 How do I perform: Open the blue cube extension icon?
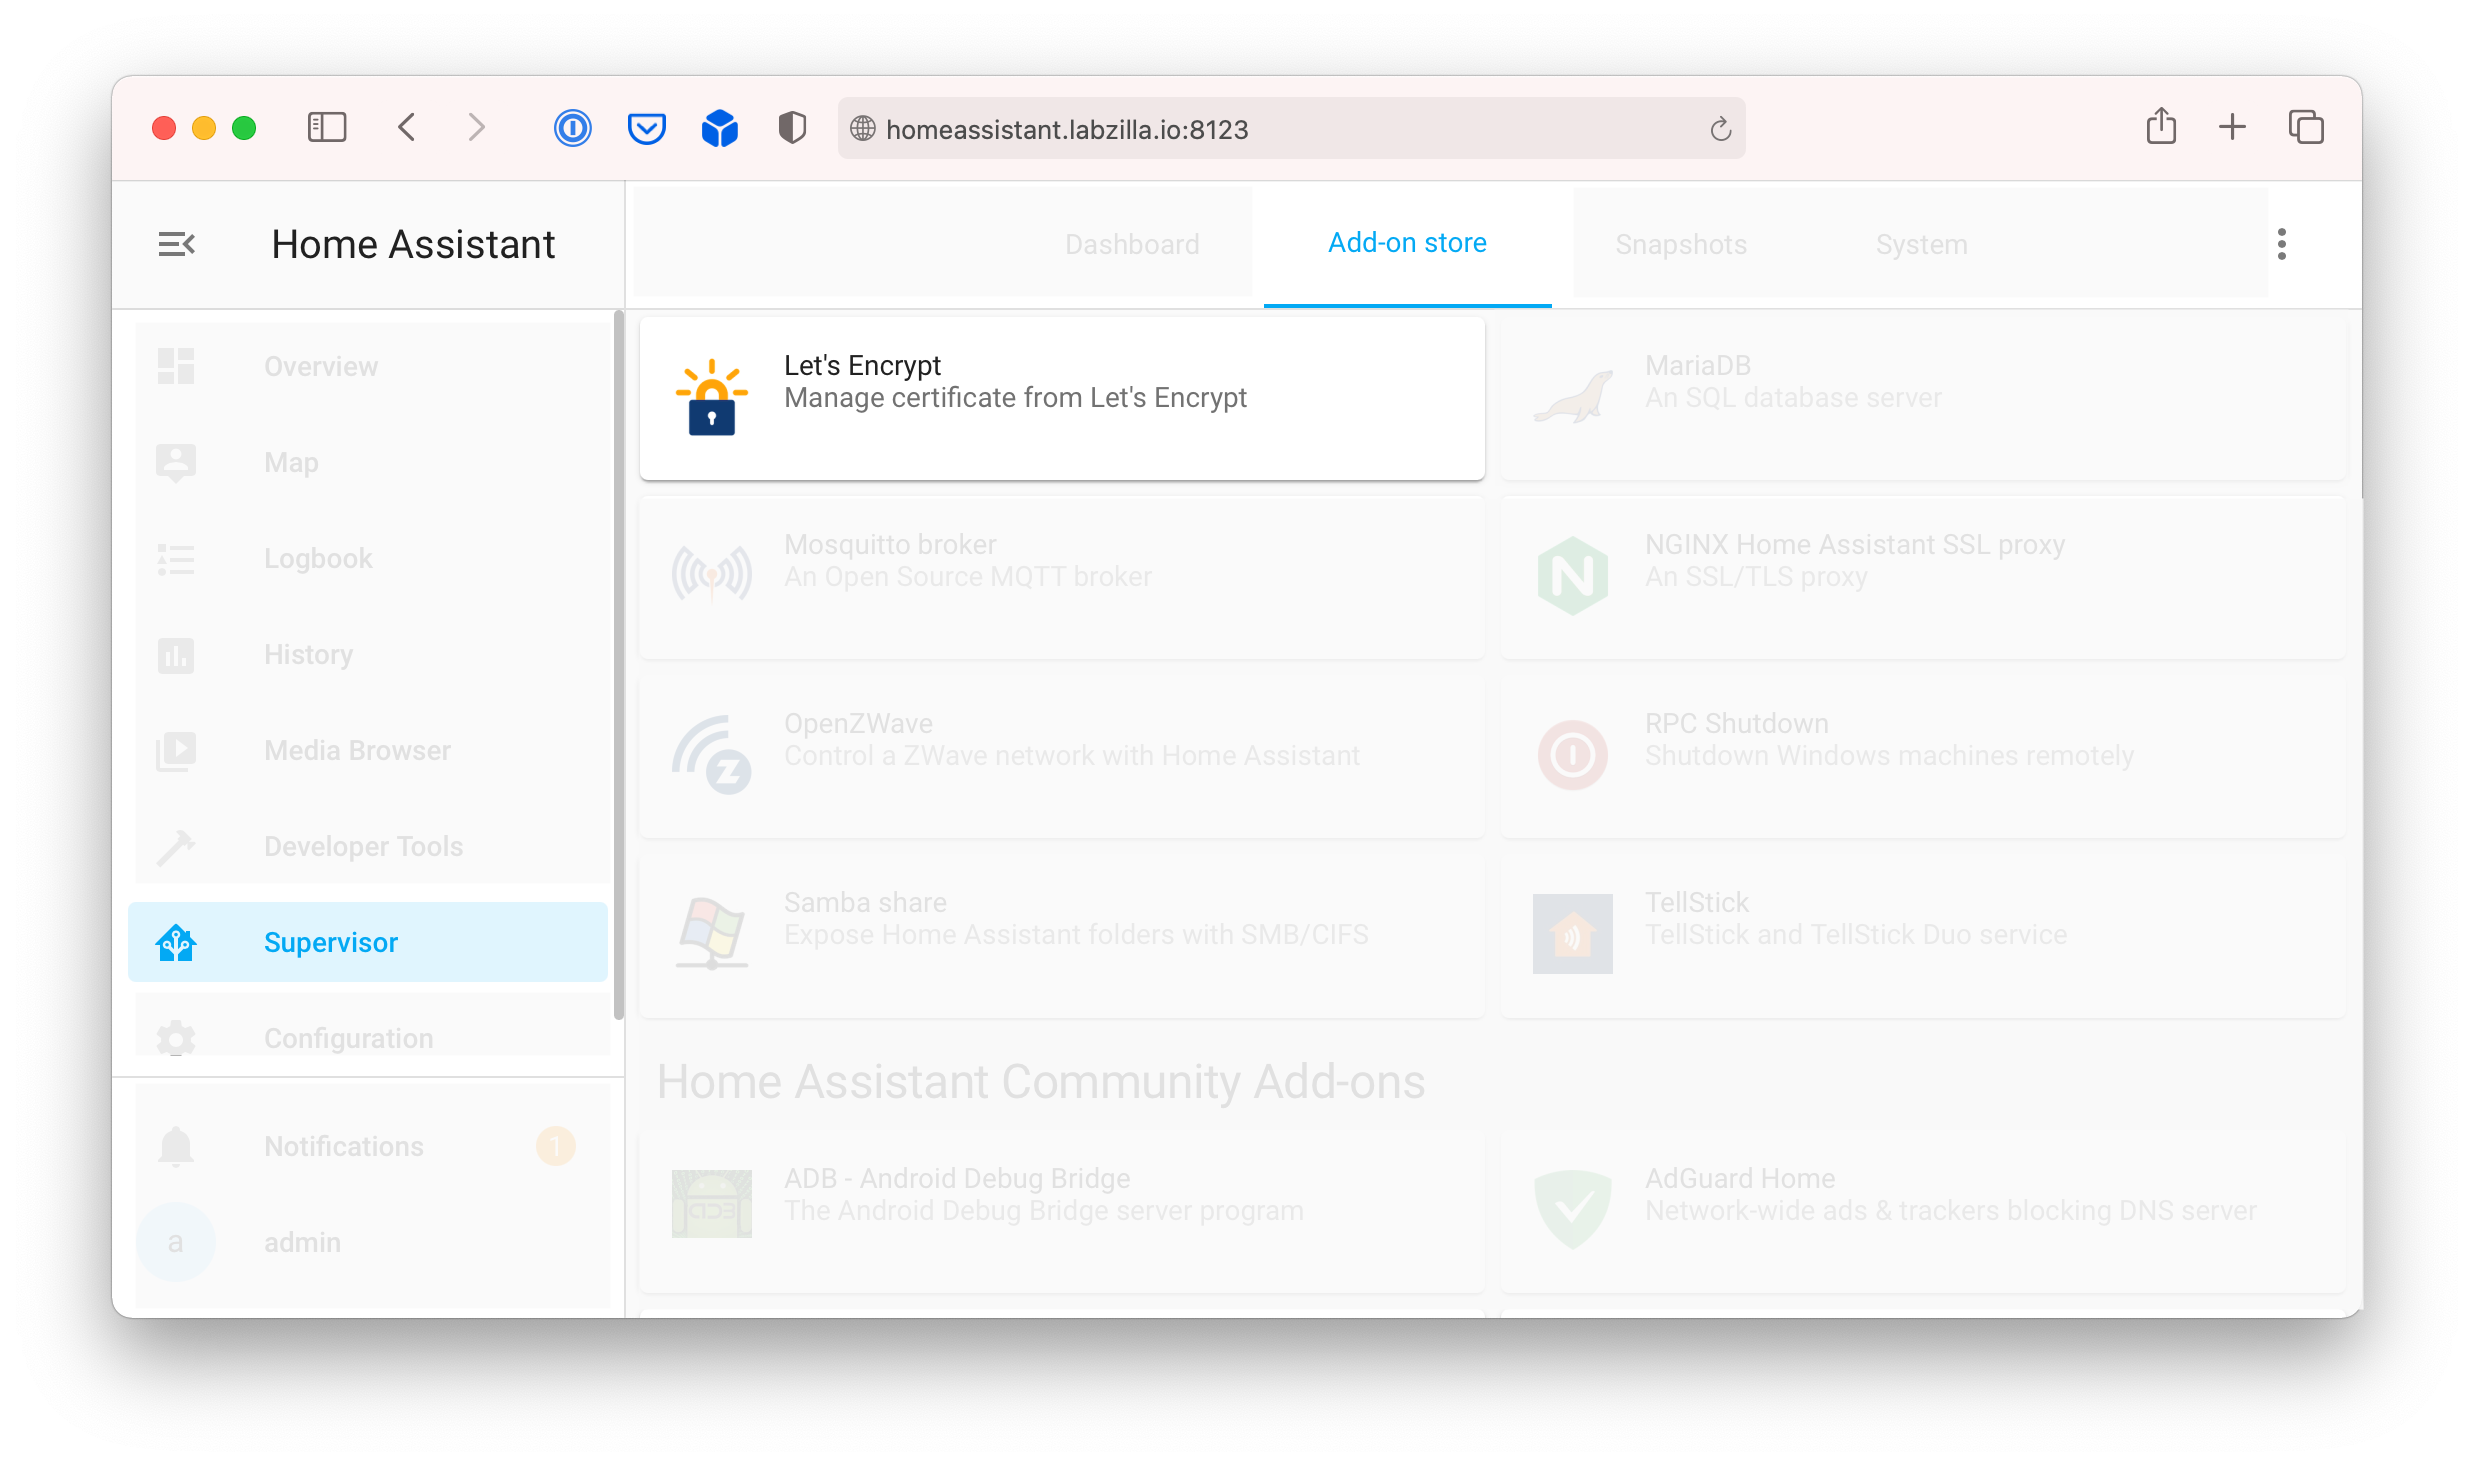tap(719, 128)
